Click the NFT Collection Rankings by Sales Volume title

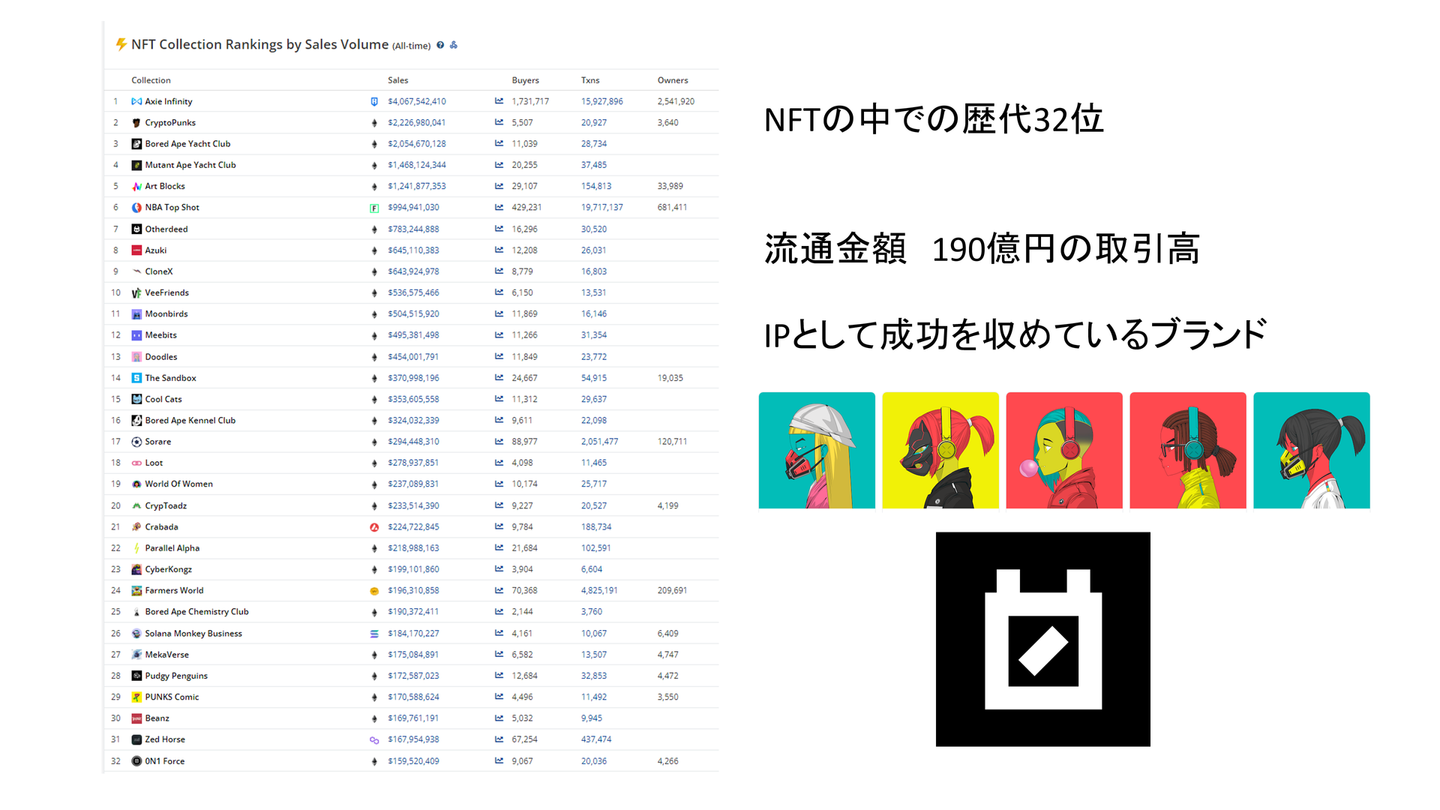[x=260, y=44]
